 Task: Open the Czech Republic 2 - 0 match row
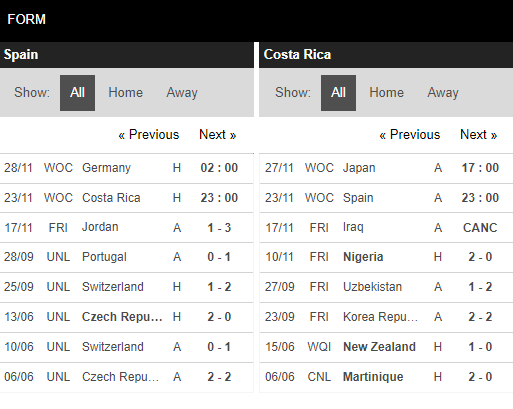coord(127,317)
